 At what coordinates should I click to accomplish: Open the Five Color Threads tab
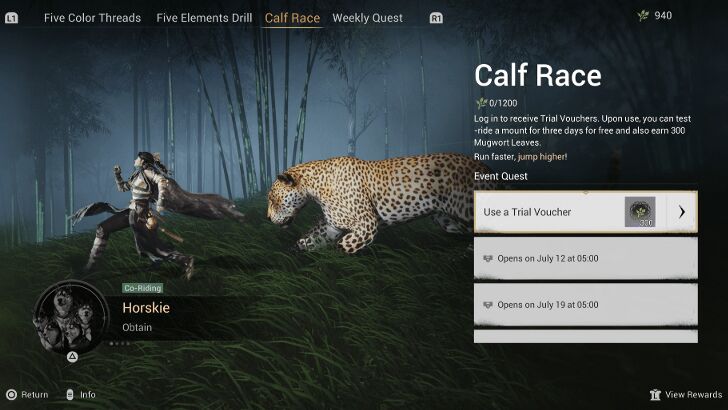(x=92, y=18)
